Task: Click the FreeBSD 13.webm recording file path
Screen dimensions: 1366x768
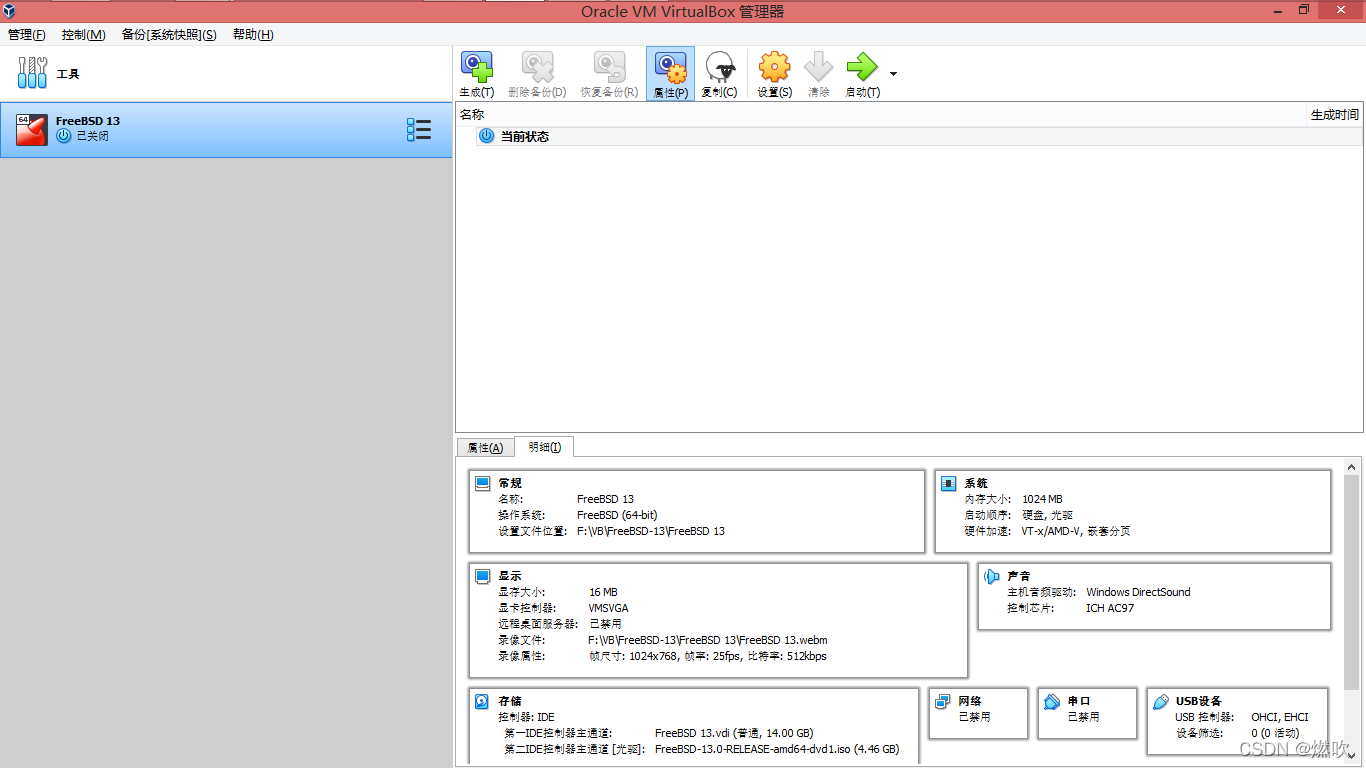Action: (708, 640)
